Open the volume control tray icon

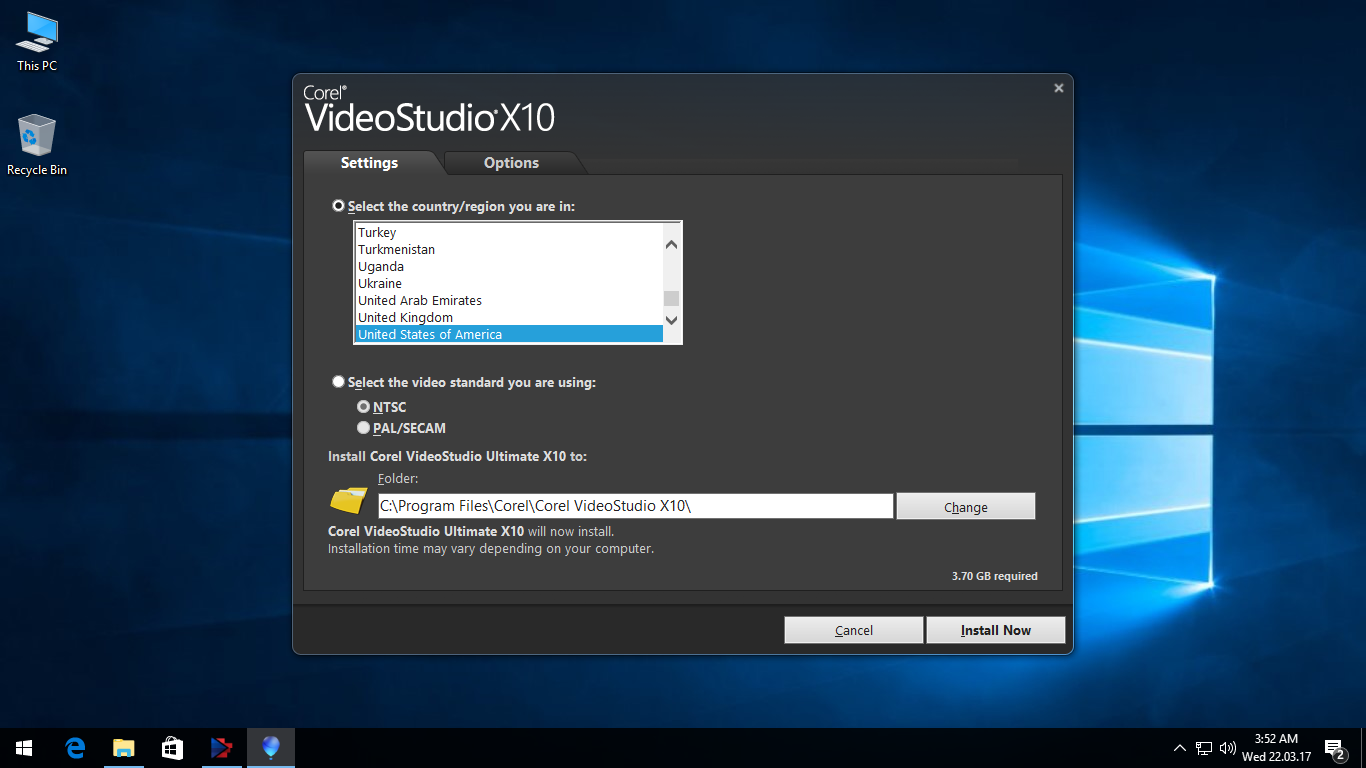1228,748
